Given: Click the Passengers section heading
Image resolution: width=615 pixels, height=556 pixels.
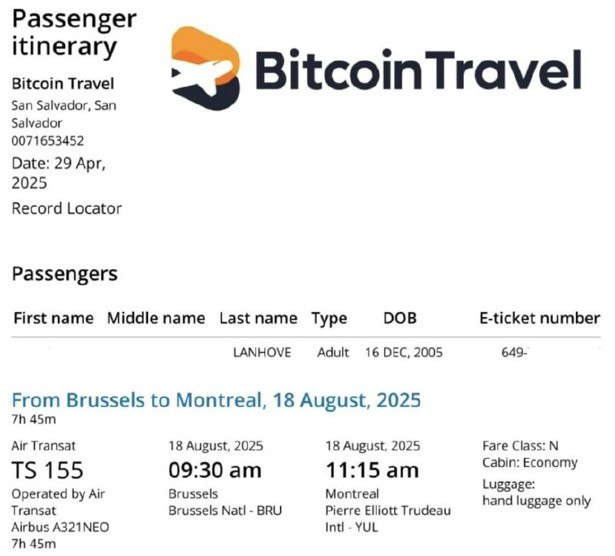Looking at the screenshot, I should [65, 274].
